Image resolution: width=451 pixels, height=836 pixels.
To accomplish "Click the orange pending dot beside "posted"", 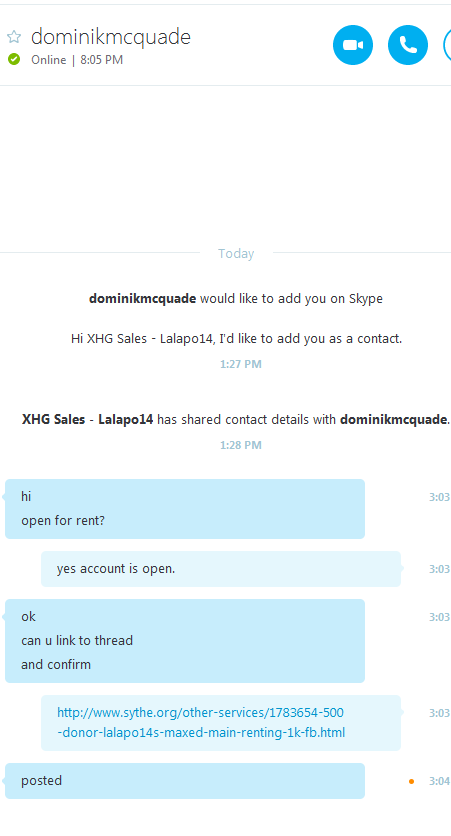I will point(412,782).
